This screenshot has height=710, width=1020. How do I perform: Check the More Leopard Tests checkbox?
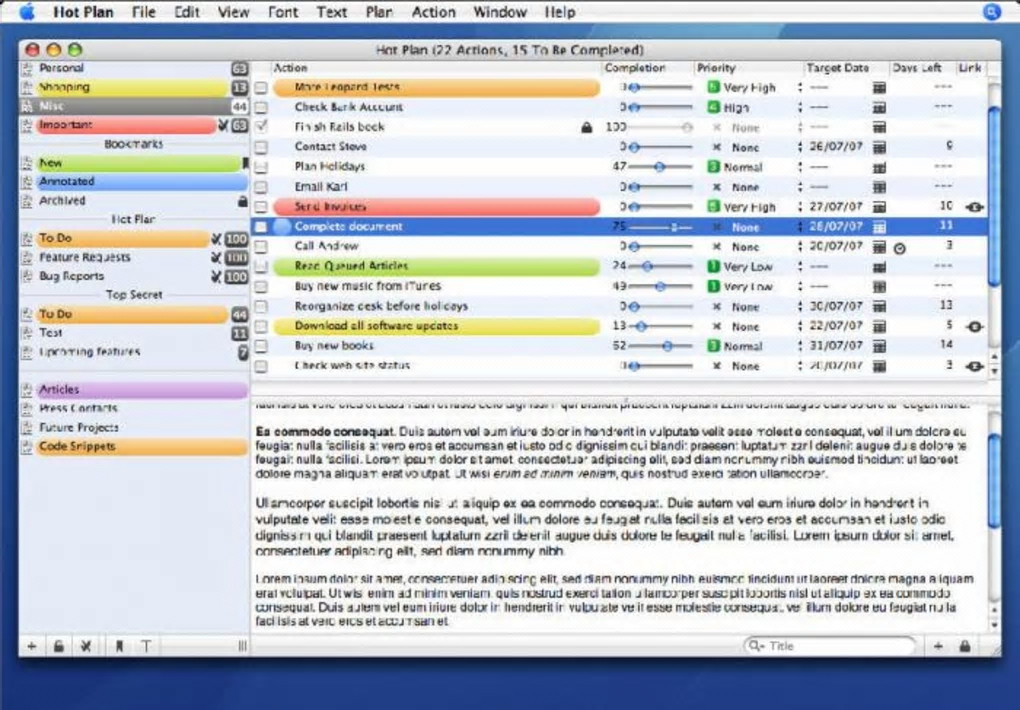261,88
